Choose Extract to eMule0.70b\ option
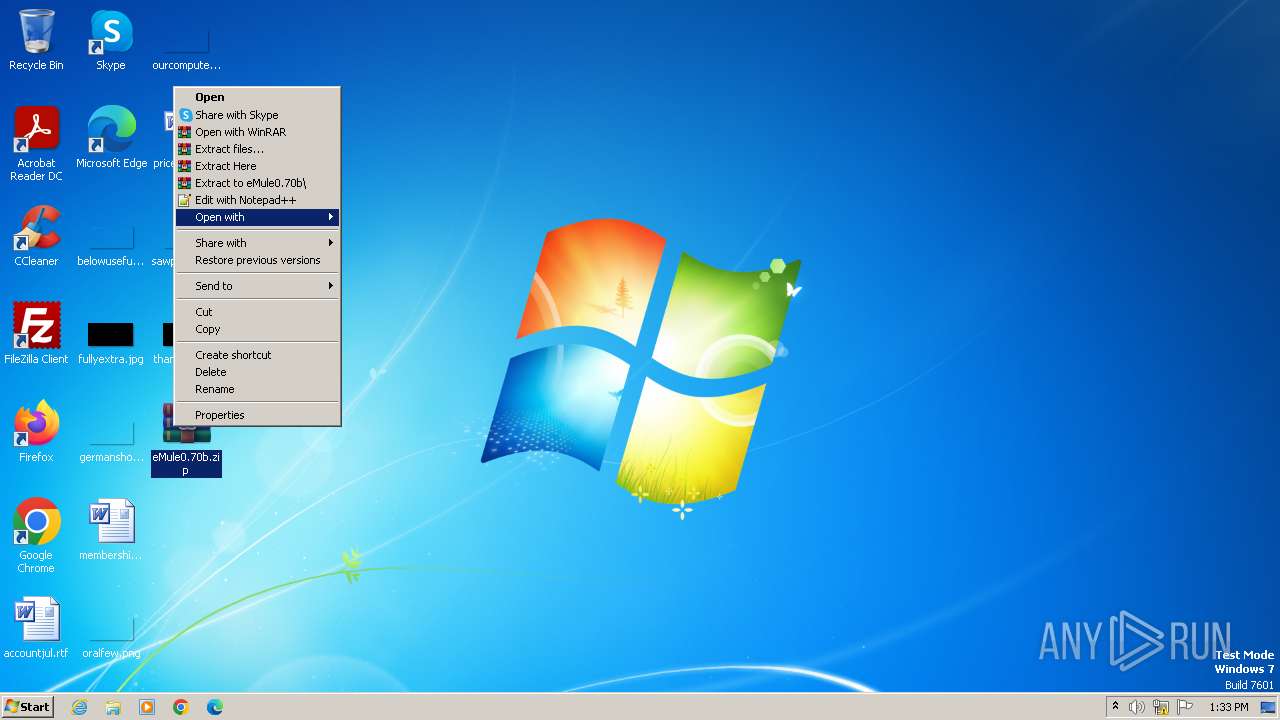 258,183
